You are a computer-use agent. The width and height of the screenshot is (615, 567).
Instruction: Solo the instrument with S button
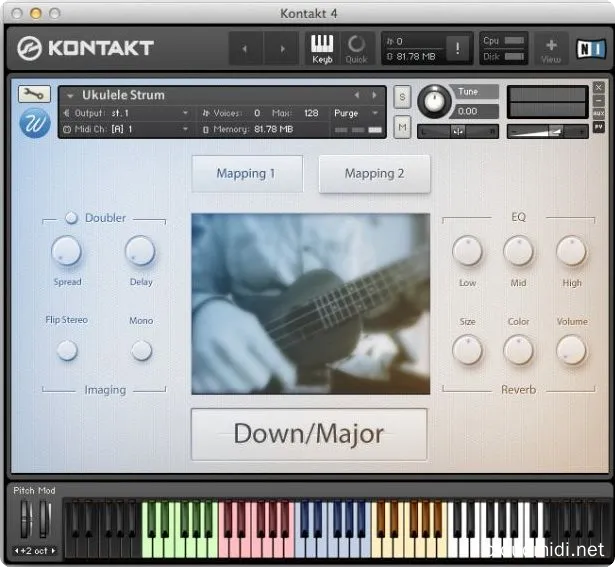pos(402,96)
